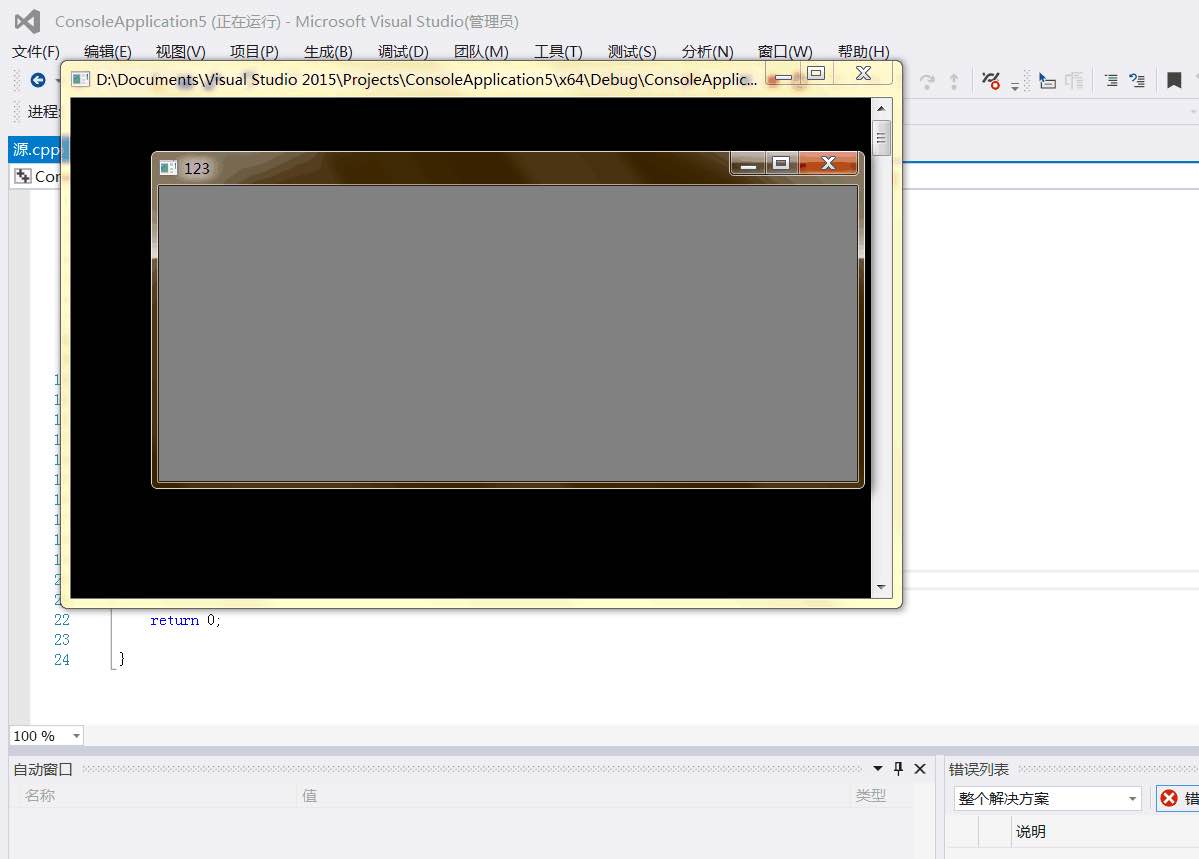
Task: Open the 编辑(E) menu
Action: [x=108, y=51]
